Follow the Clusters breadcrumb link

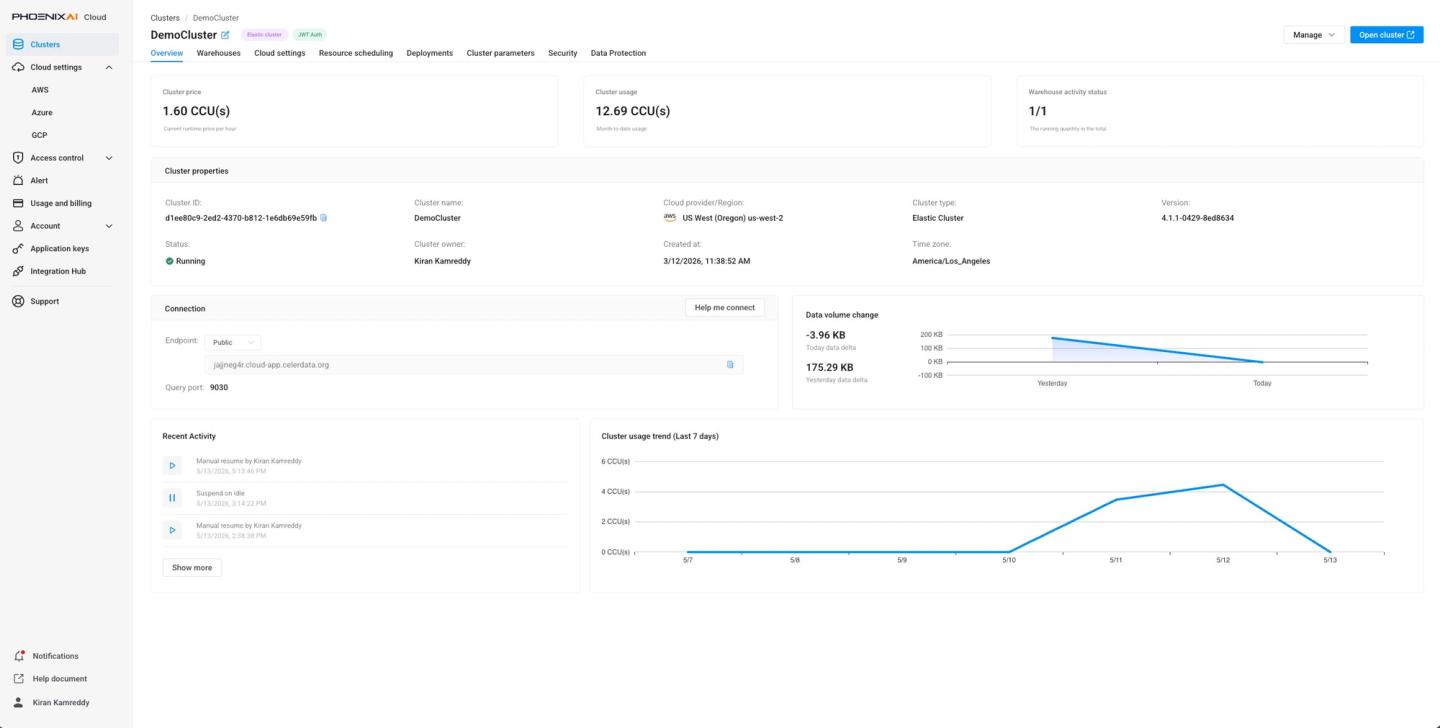(165, 18)
